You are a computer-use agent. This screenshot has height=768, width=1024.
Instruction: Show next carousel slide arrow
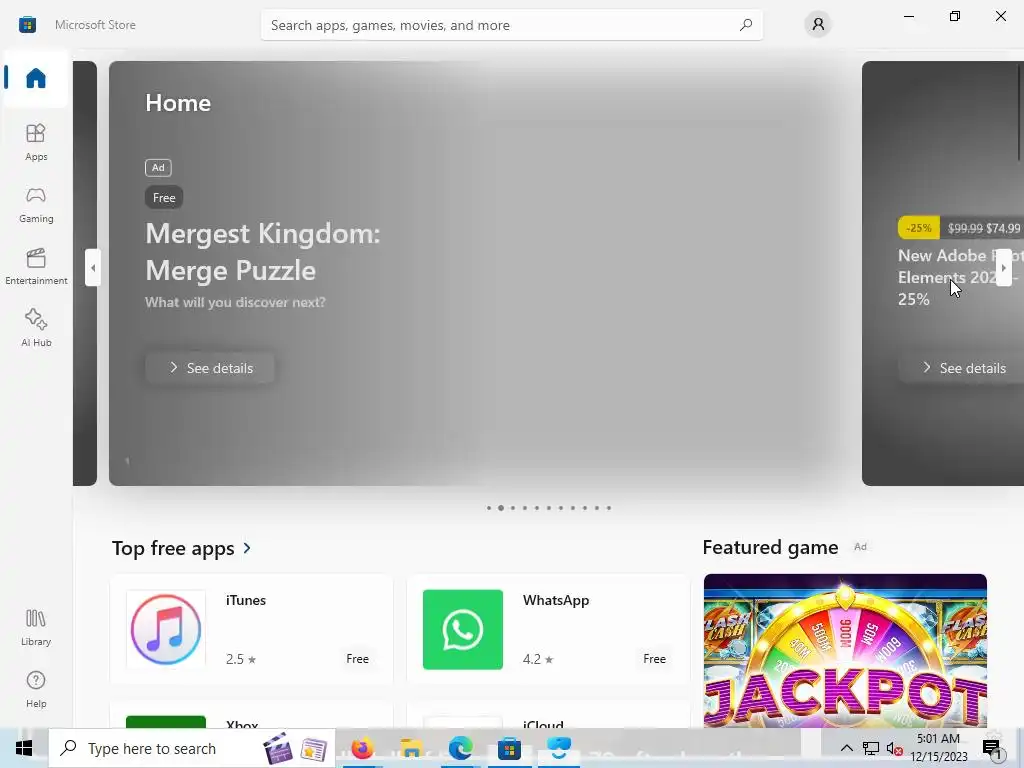pyautogui.click(x=1004, y=267)
